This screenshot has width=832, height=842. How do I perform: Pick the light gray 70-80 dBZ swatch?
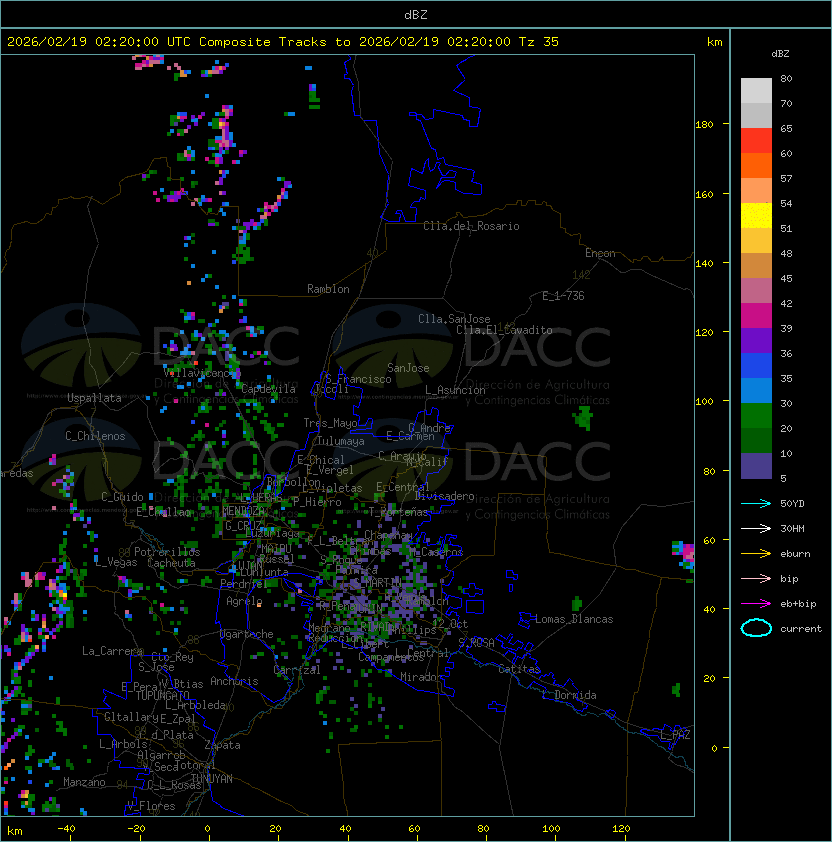[x=756, y=90]
